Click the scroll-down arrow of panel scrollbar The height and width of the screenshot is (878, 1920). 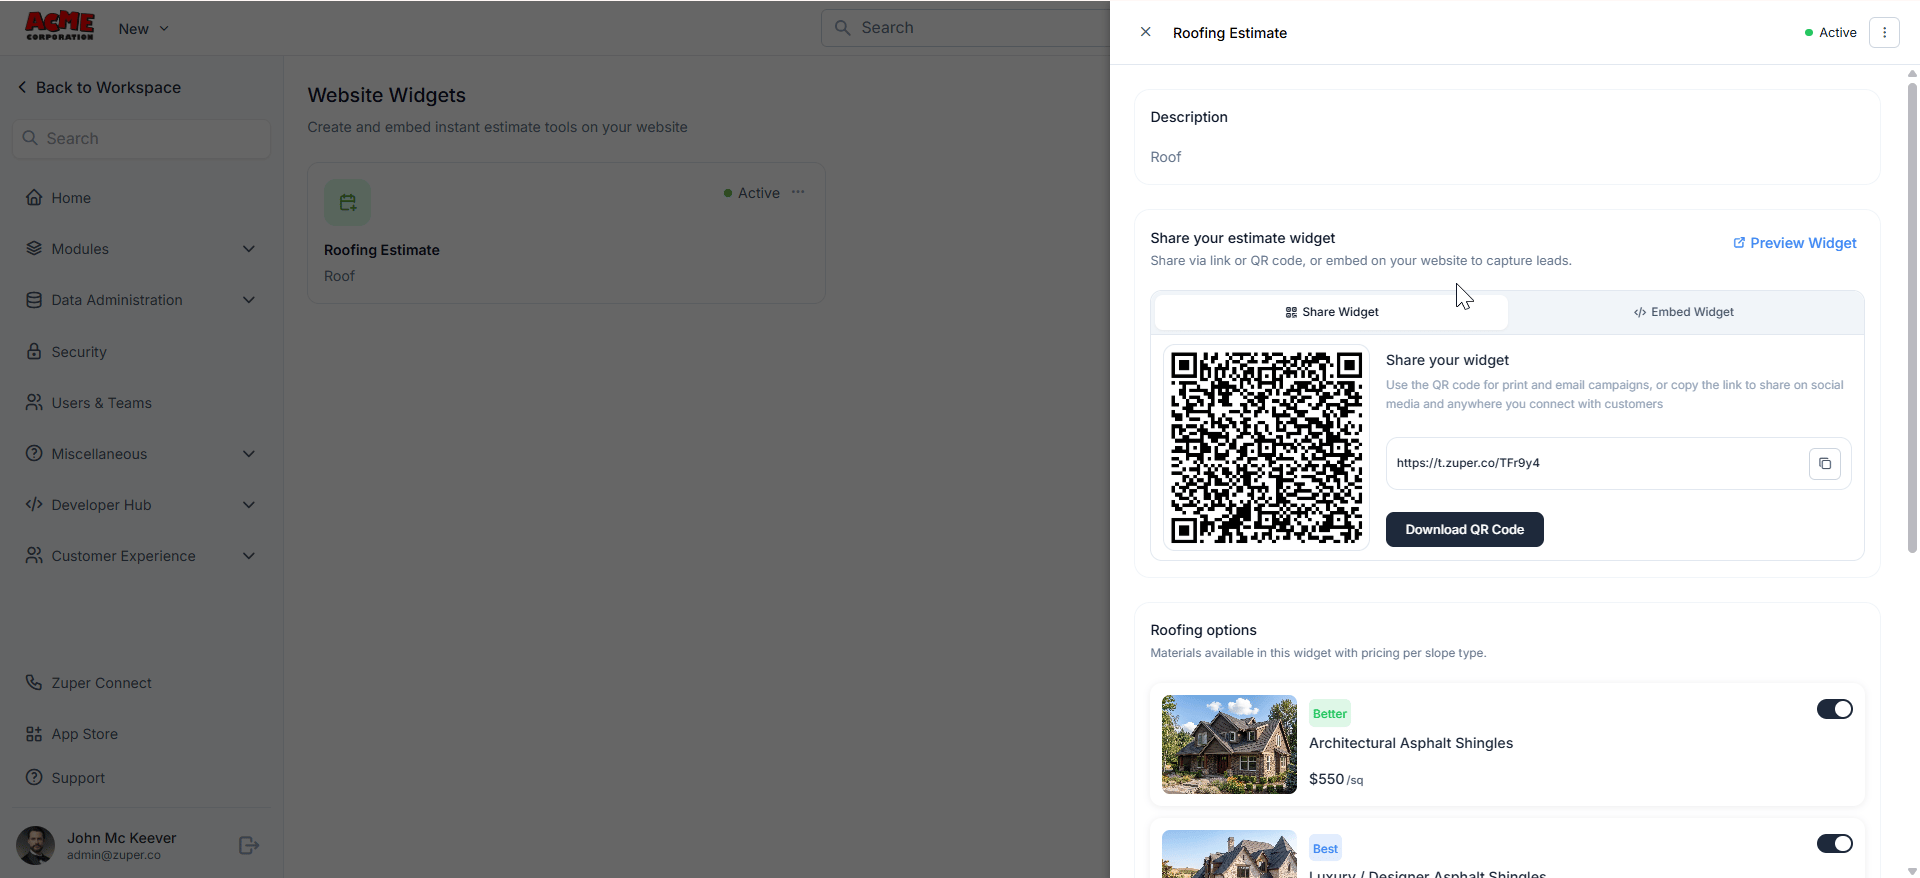click(1912, 871)
